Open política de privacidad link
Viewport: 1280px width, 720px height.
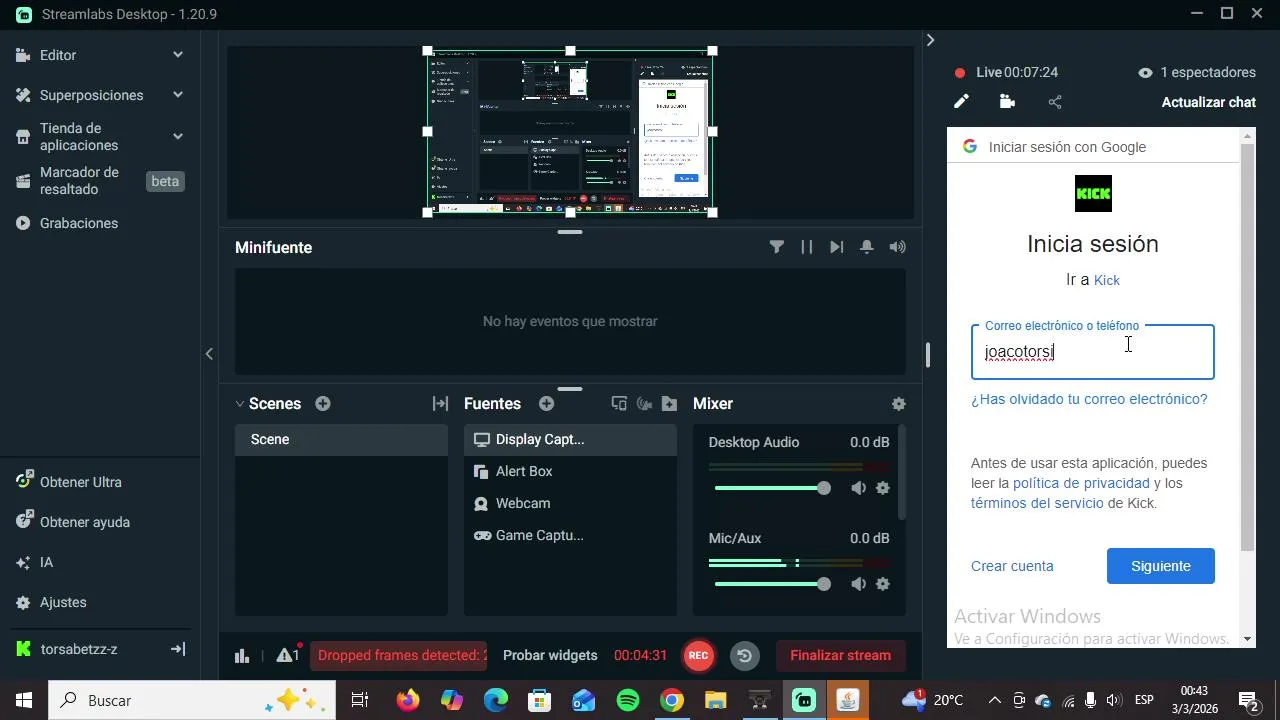1081,483
